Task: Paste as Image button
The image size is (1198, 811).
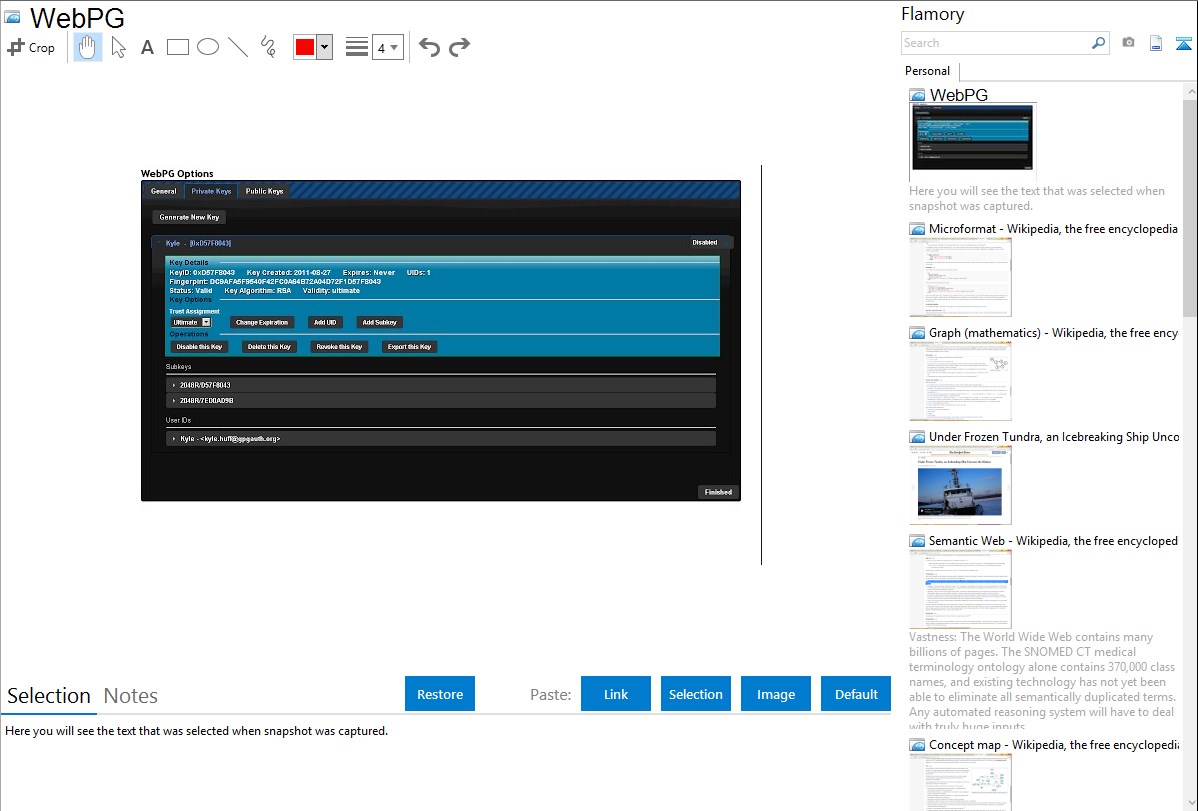Action: pos(775,694)
